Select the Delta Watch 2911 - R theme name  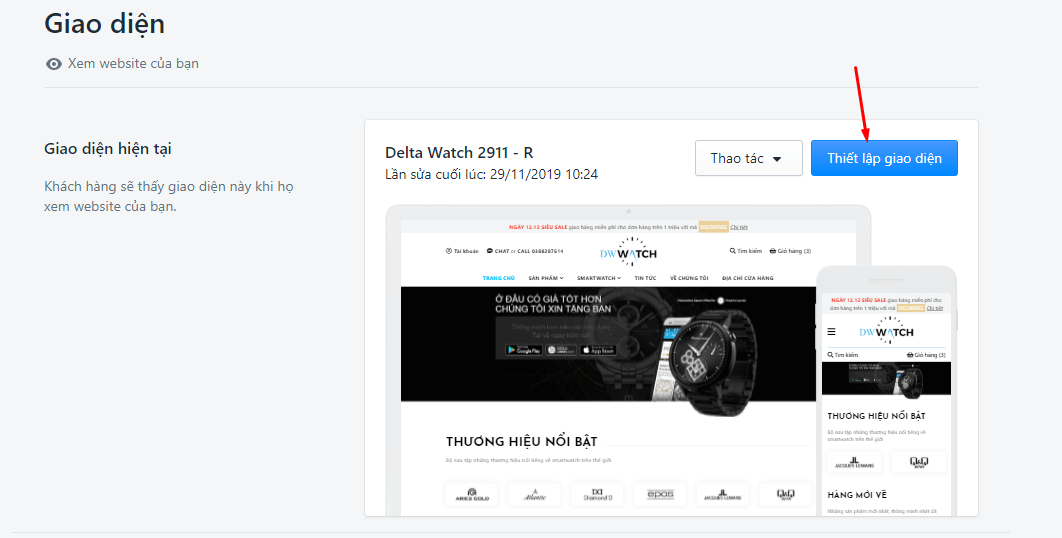click(x=459, y=152)
